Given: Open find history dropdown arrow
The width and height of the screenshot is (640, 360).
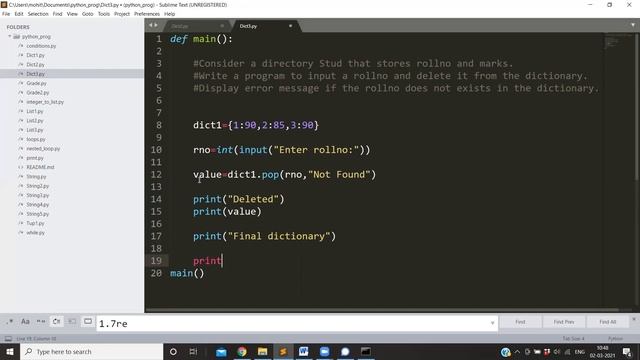Looking at the screenshot, I should tap(492, 323).
